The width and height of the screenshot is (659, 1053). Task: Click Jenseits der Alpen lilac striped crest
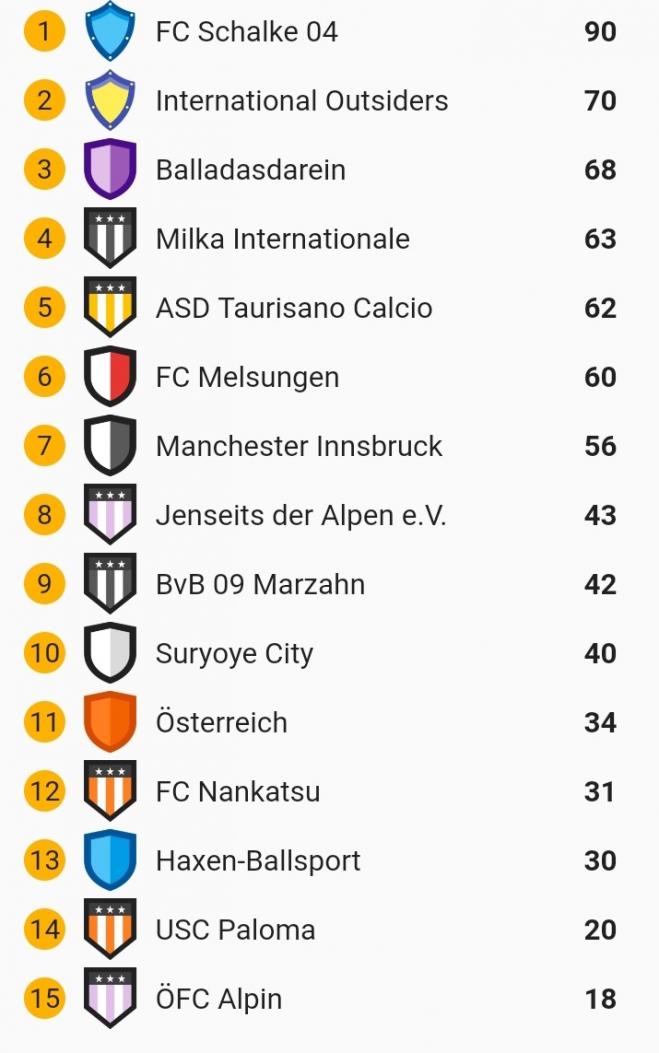110,515
